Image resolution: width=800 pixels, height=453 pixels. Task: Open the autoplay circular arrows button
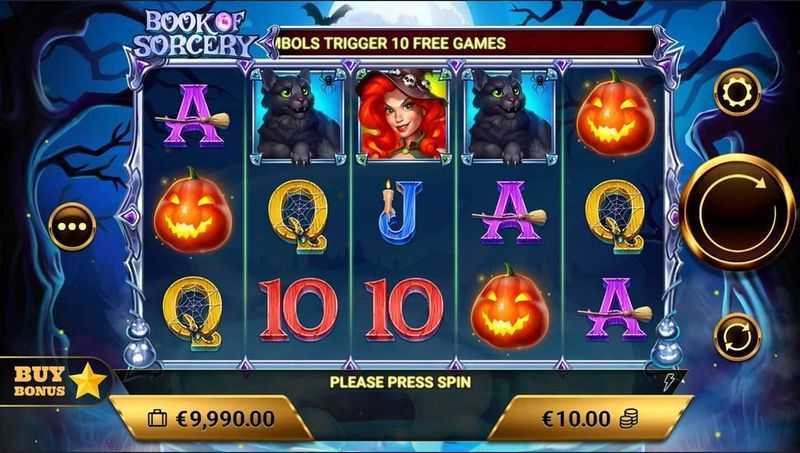pyautogui.click(x=738, y=337)
